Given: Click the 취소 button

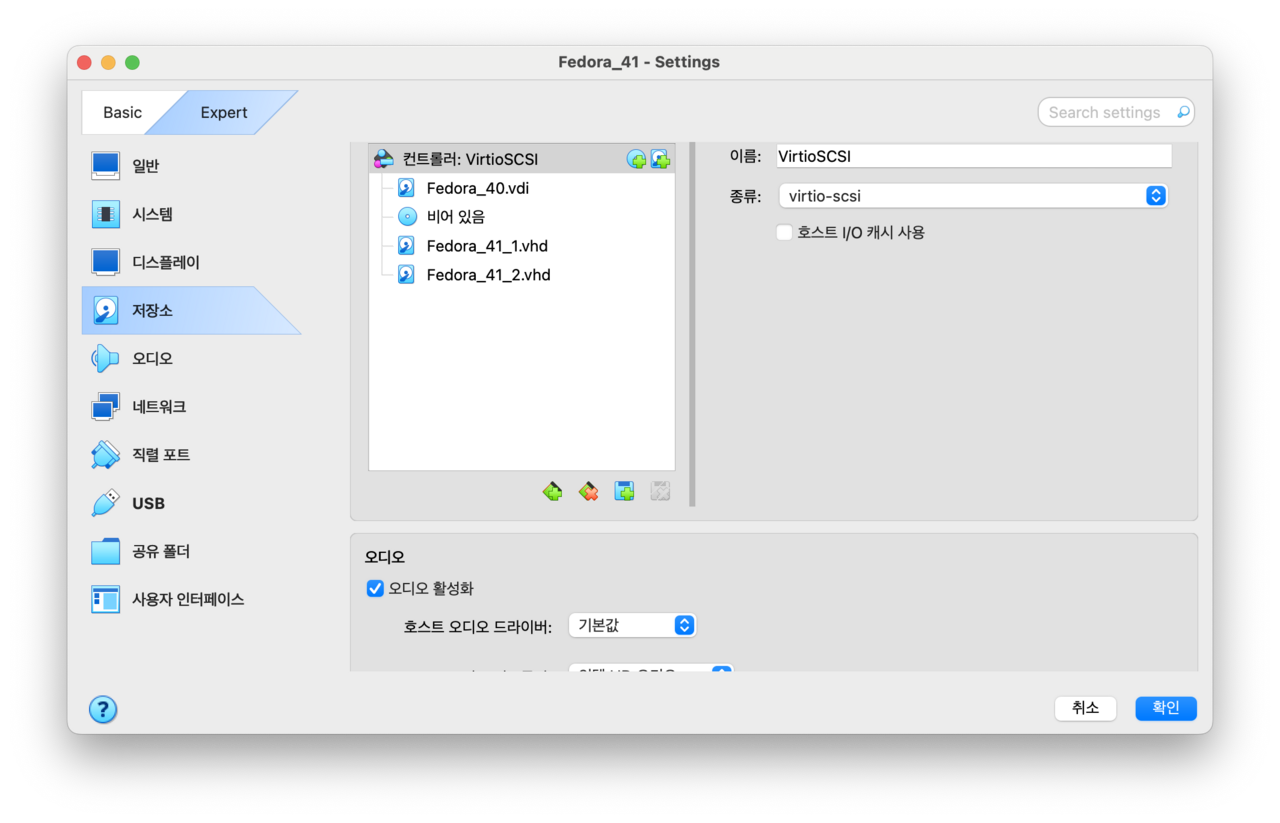Looking at the screenshot, I should 1085,708.
